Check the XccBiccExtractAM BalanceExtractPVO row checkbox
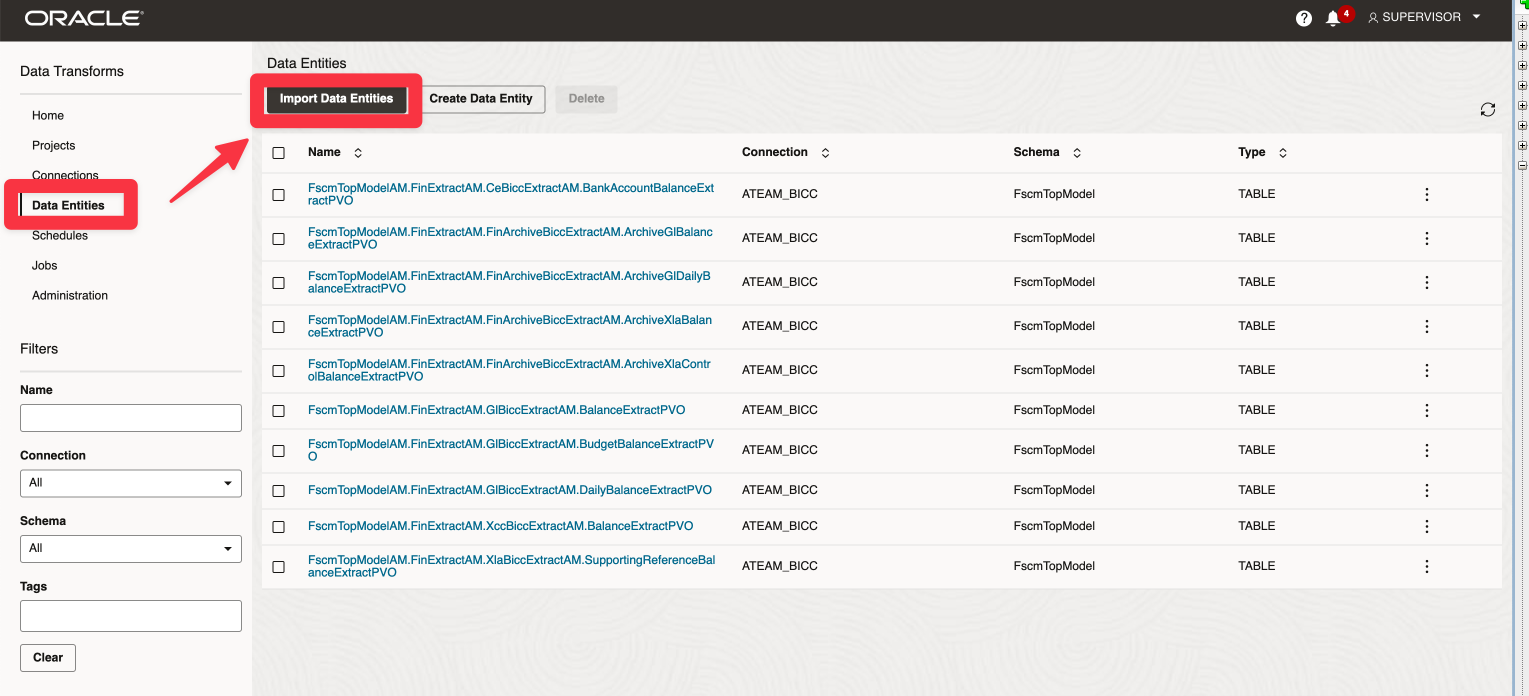The width and height of the screenshot is (1529, 696). pyautogui.click(x=278, y=526)
